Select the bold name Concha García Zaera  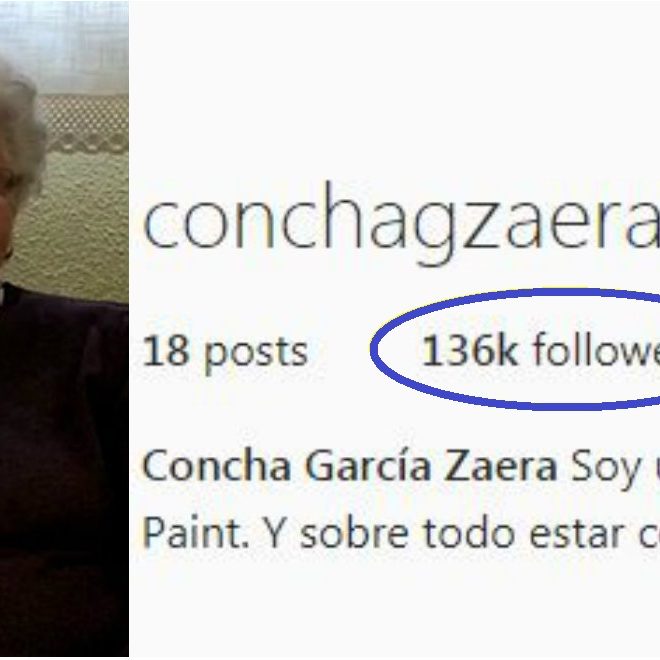coord(350,466)
